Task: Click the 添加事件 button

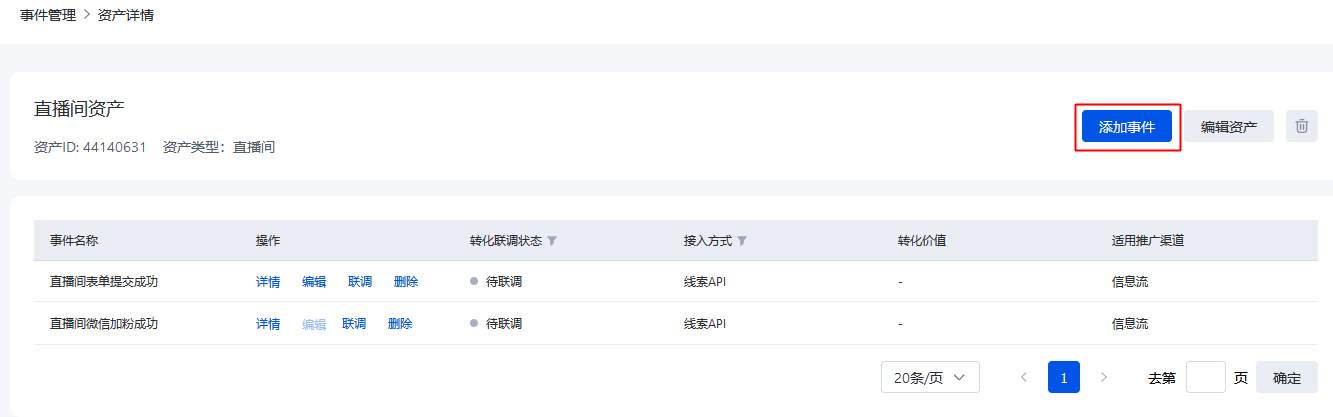Action: coord(1127,126)
